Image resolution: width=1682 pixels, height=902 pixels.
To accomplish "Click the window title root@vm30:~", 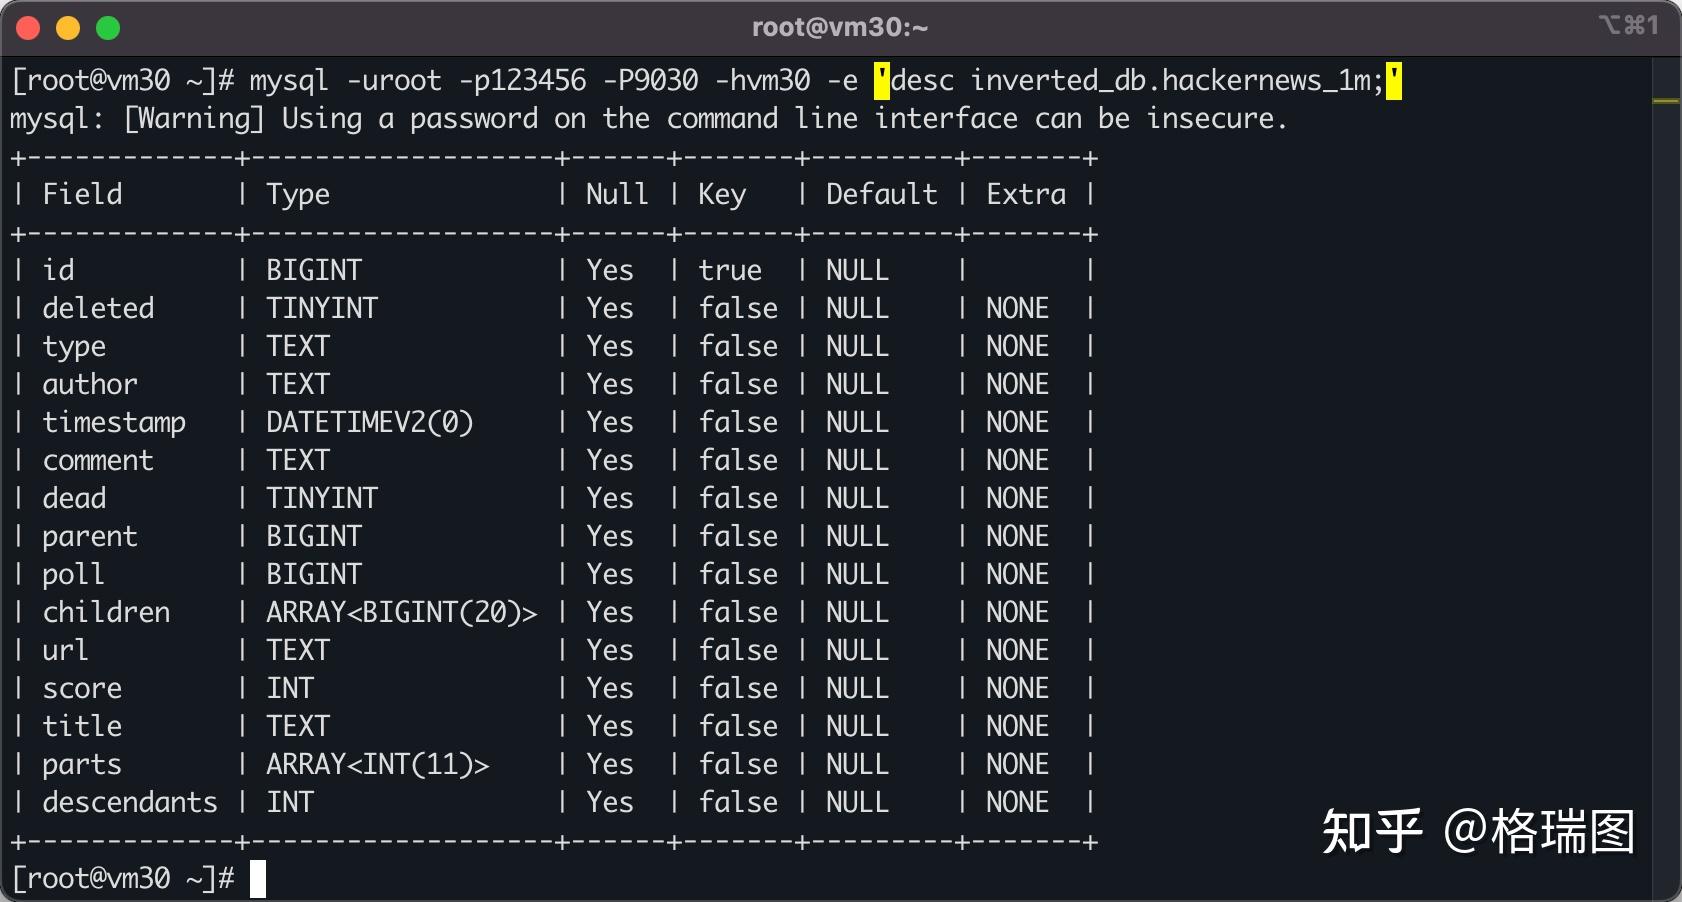I will [x=840, y=27].
